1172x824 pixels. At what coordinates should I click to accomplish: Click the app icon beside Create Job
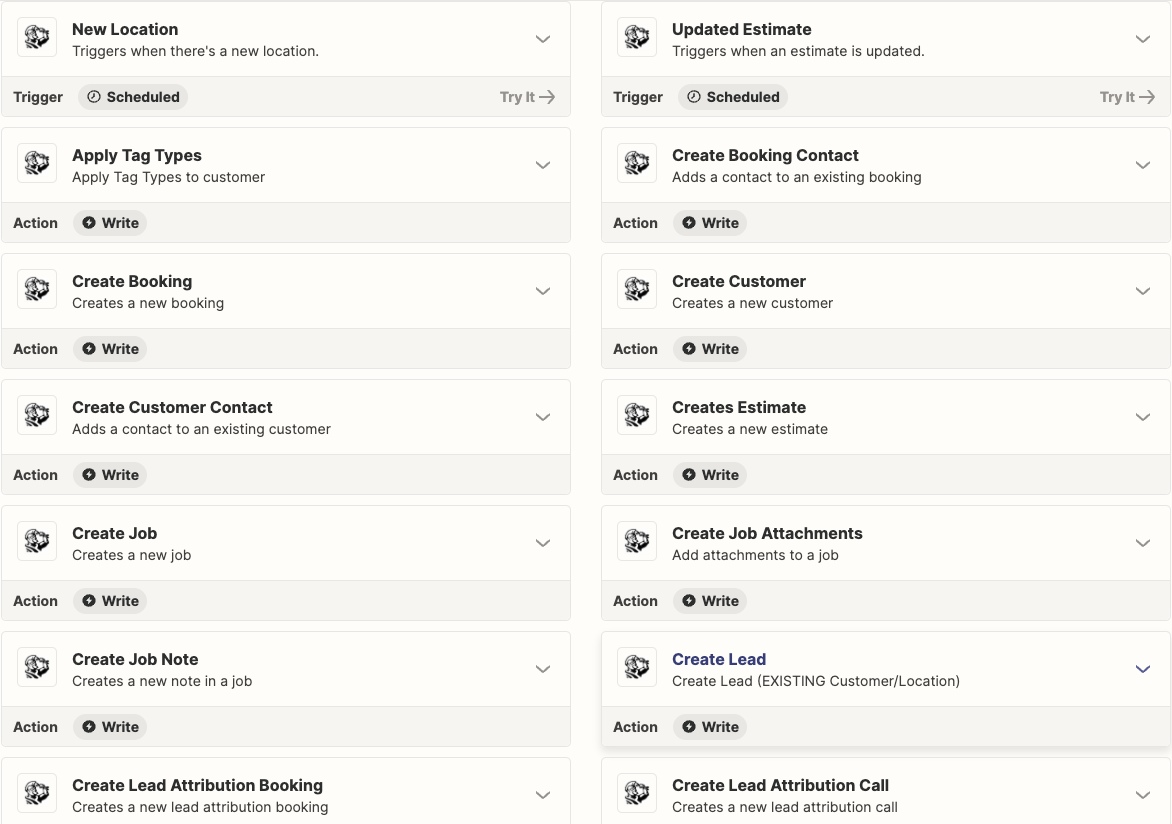37,542
